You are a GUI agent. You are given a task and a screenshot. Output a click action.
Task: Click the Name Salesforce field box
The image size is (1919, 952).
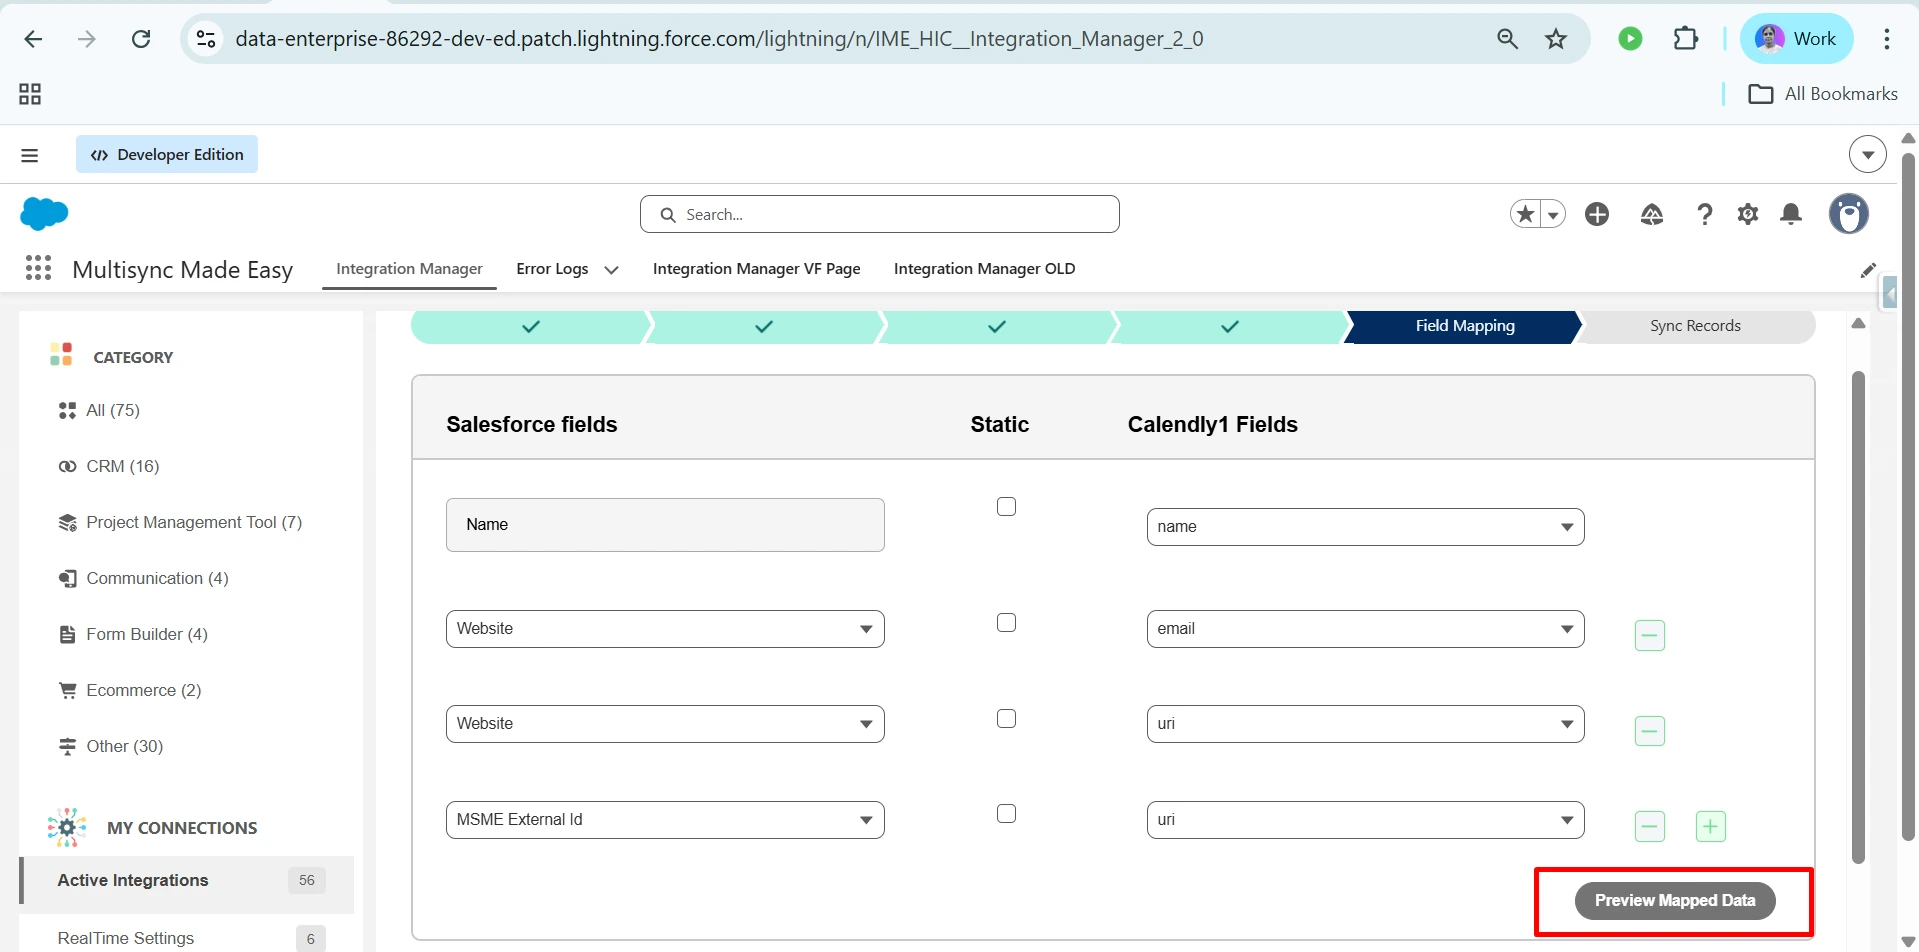(x=665, y=525)
